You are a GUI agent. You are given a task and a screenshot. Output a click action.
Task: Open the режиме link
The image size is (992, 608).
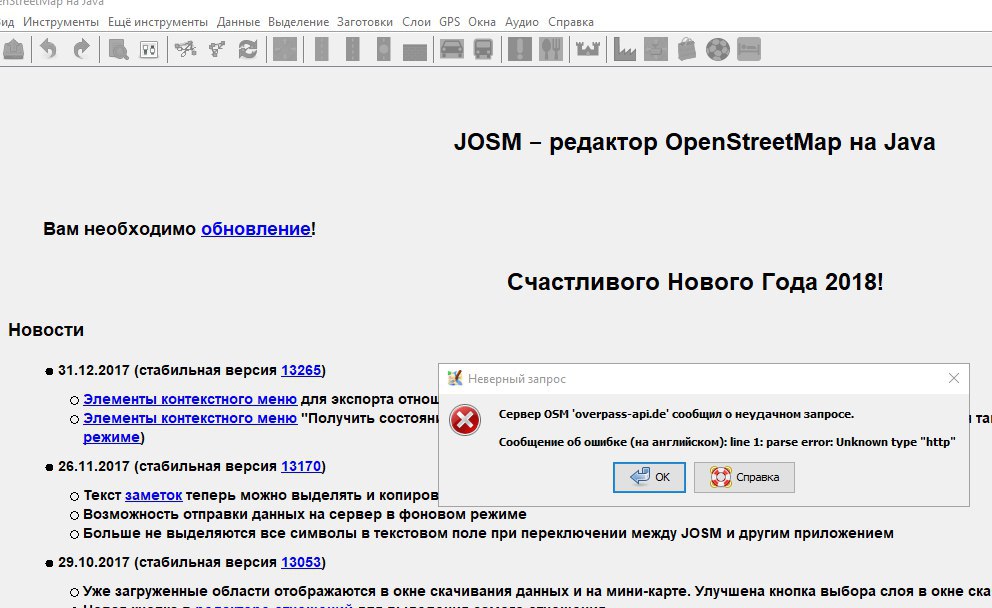[x=111, y=437]
